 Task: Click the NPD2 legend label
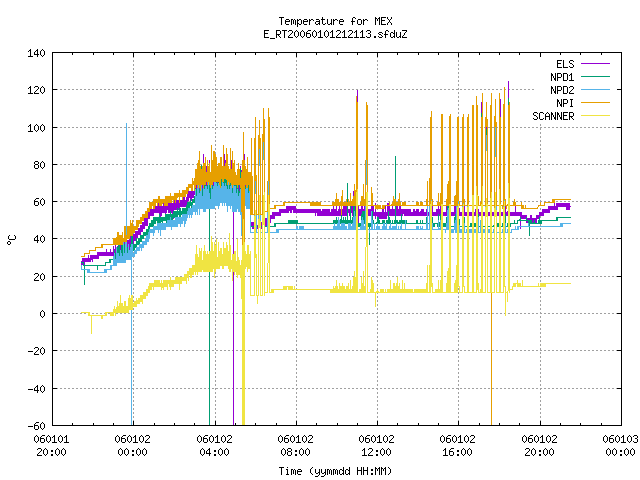tap(562, 90)
